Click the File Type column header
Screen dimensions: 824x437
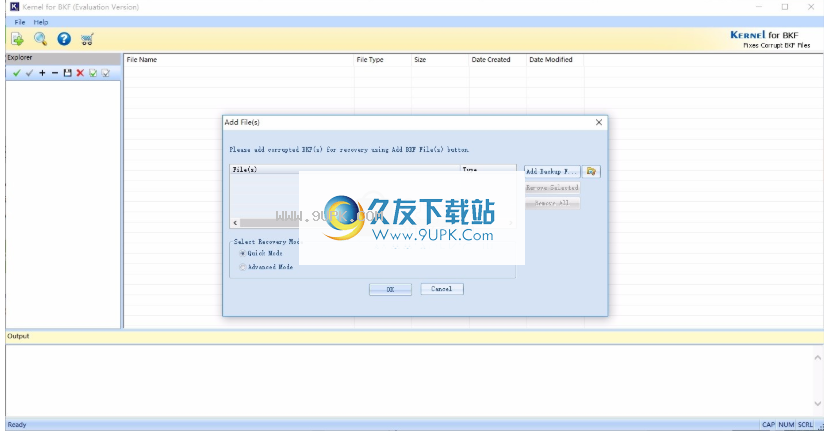(383, 60)
